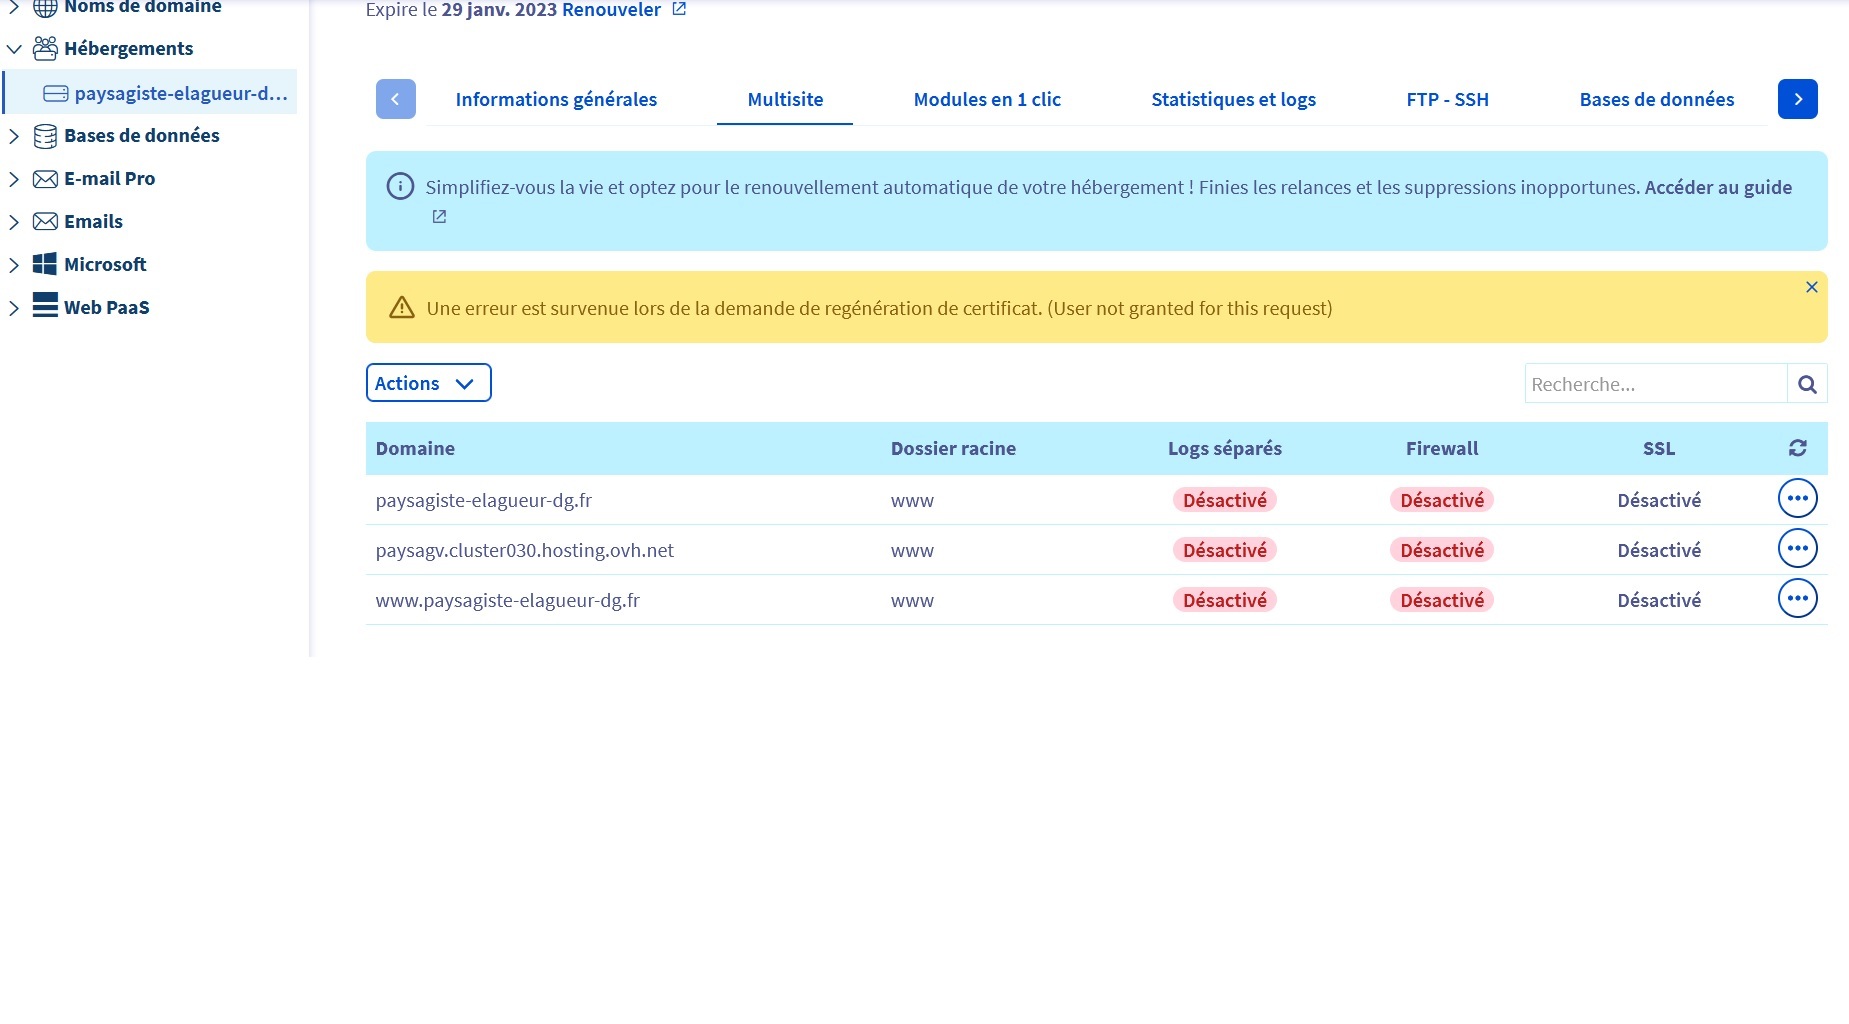Open options menu for paysagiste-elagueur-dg.fr row
The height and width of the screenshot is (1024, 1849).
point(1797,498)
